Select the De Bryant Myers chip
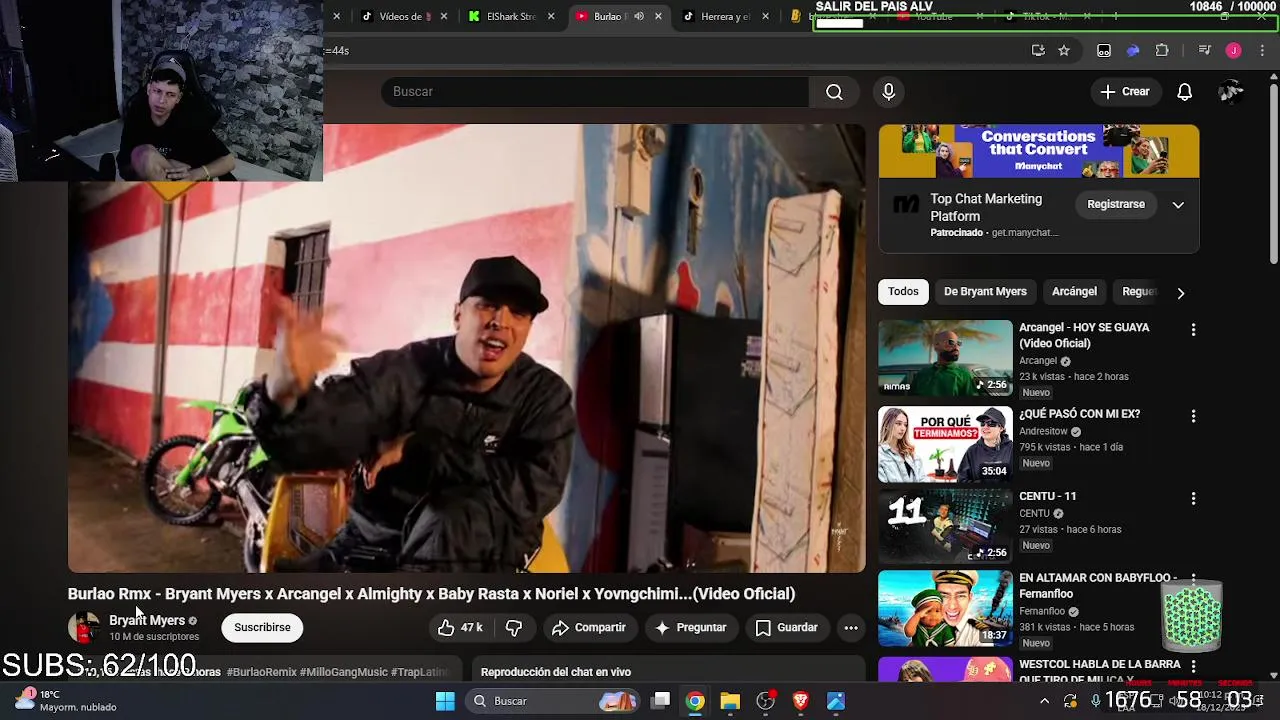 coord(985,292)
